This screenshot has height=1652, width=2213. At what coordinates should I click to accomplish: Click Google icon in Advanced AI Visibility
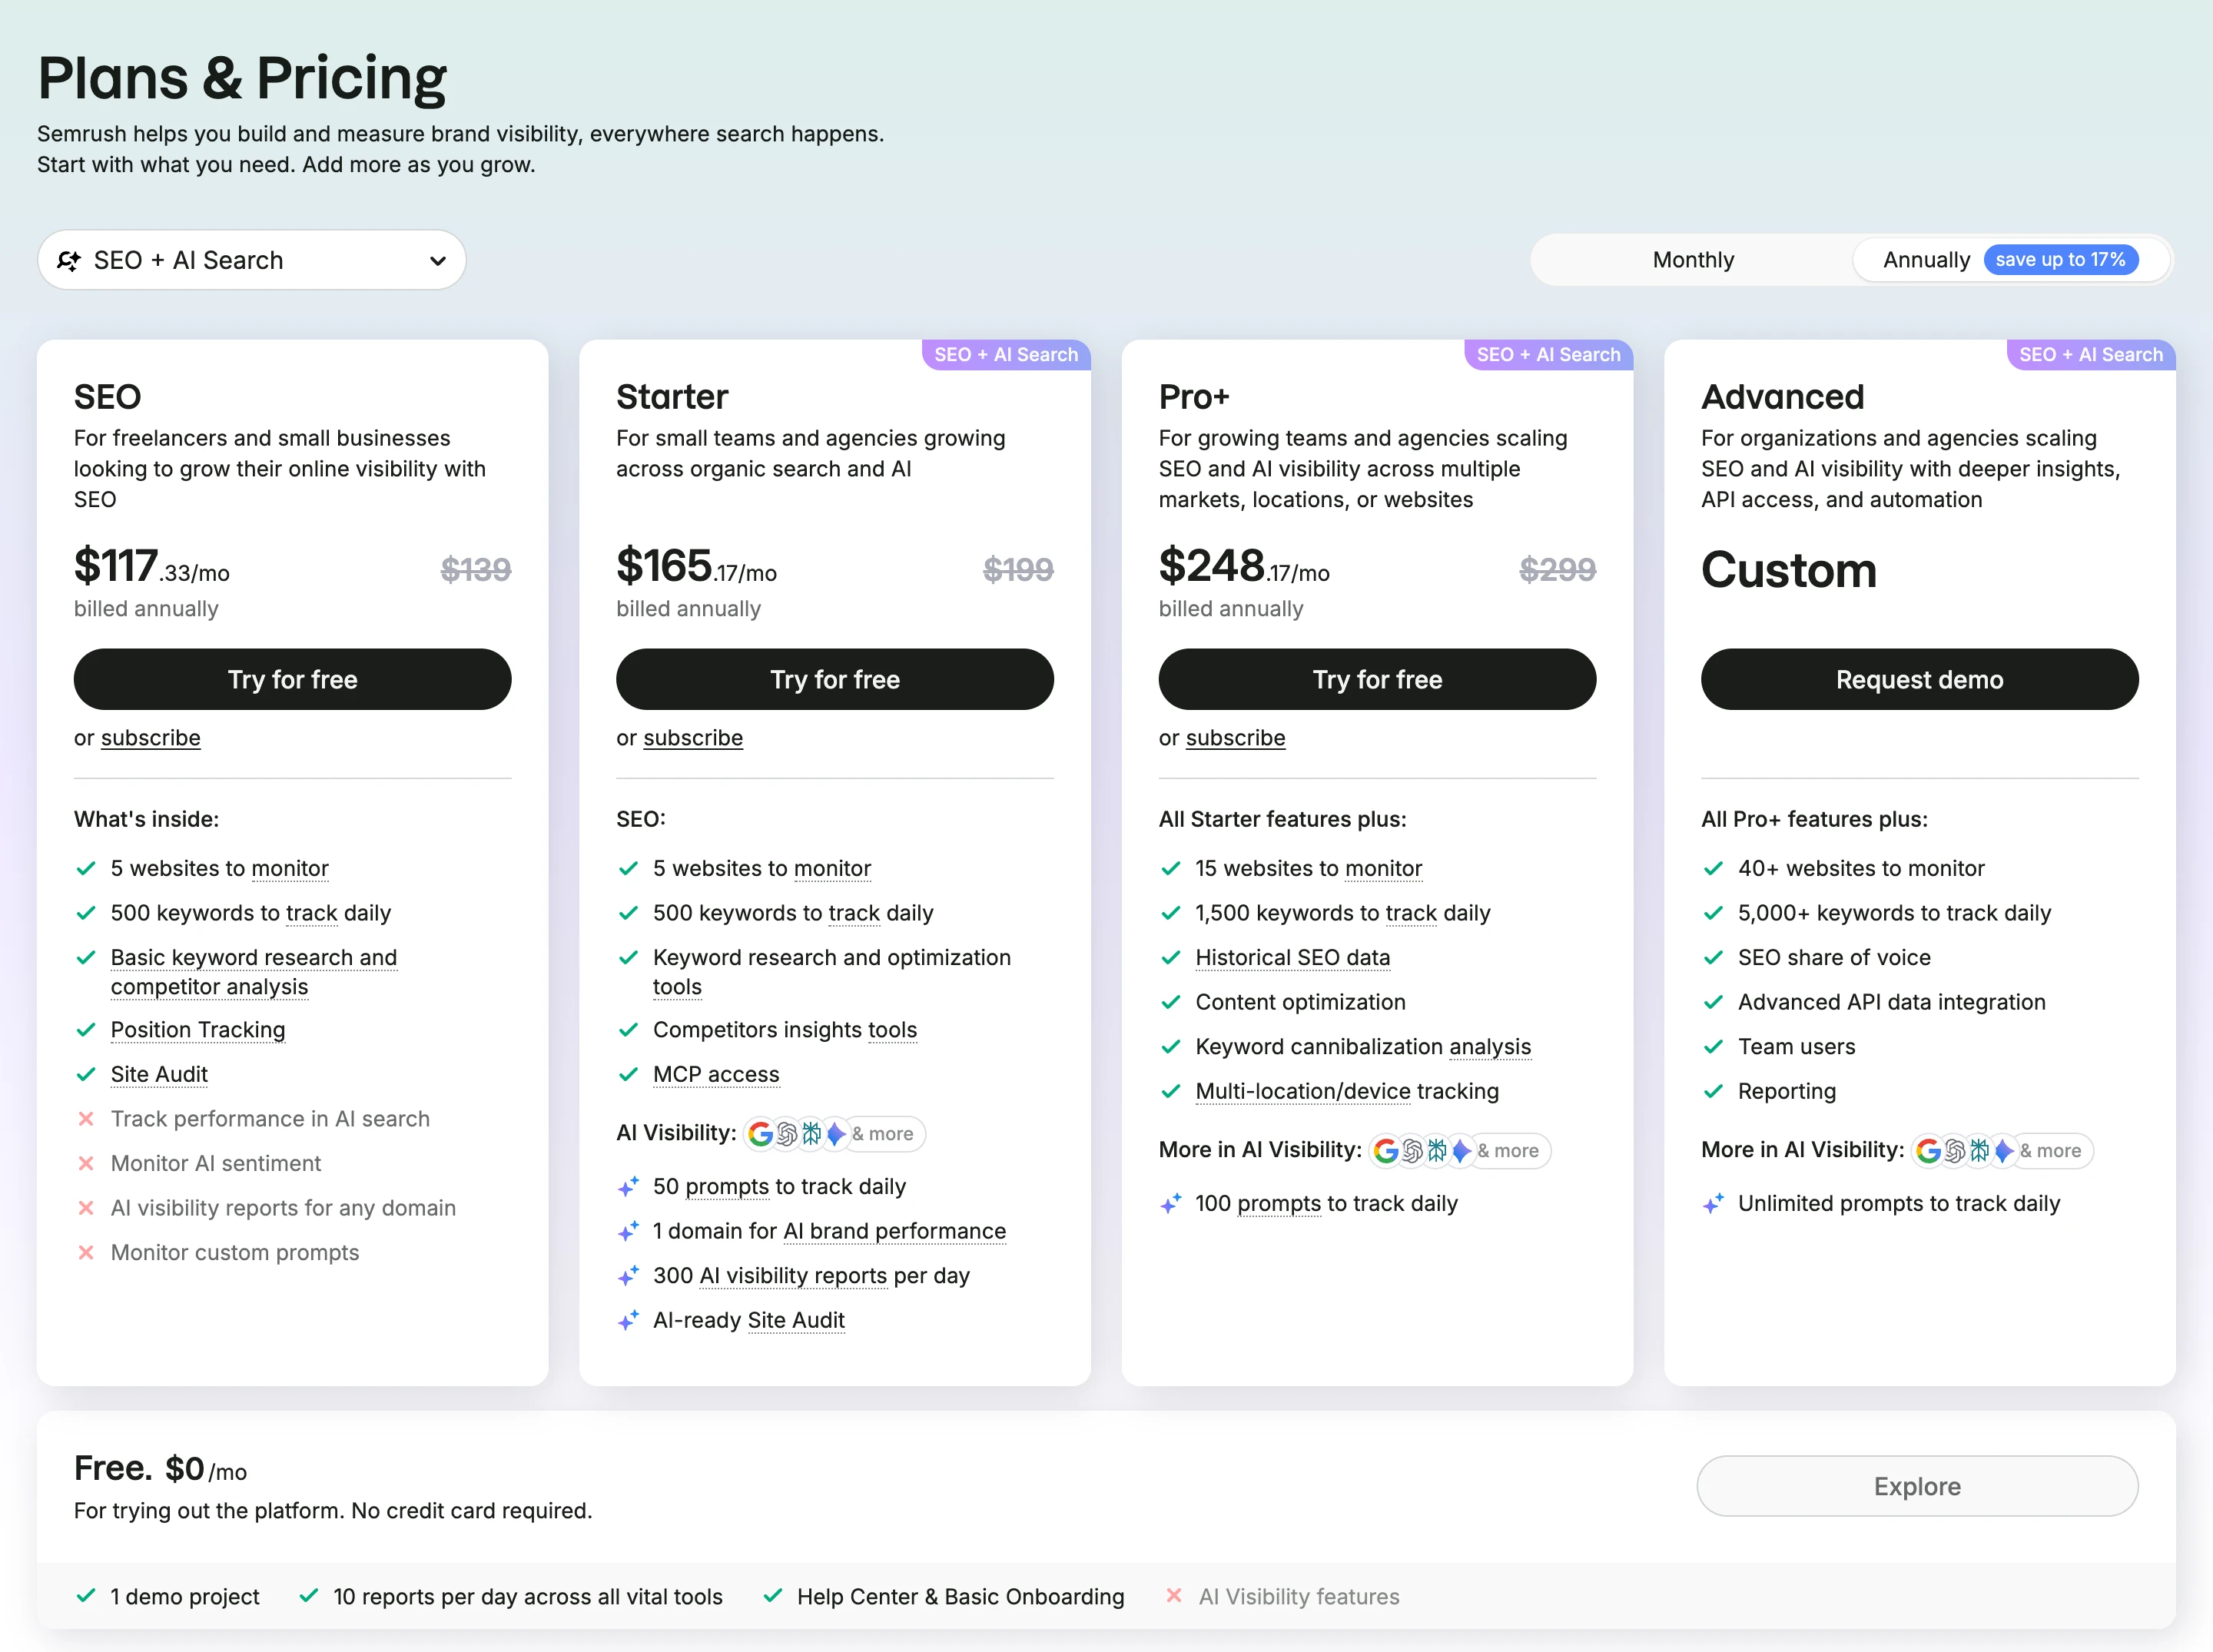(1929, 1151)
